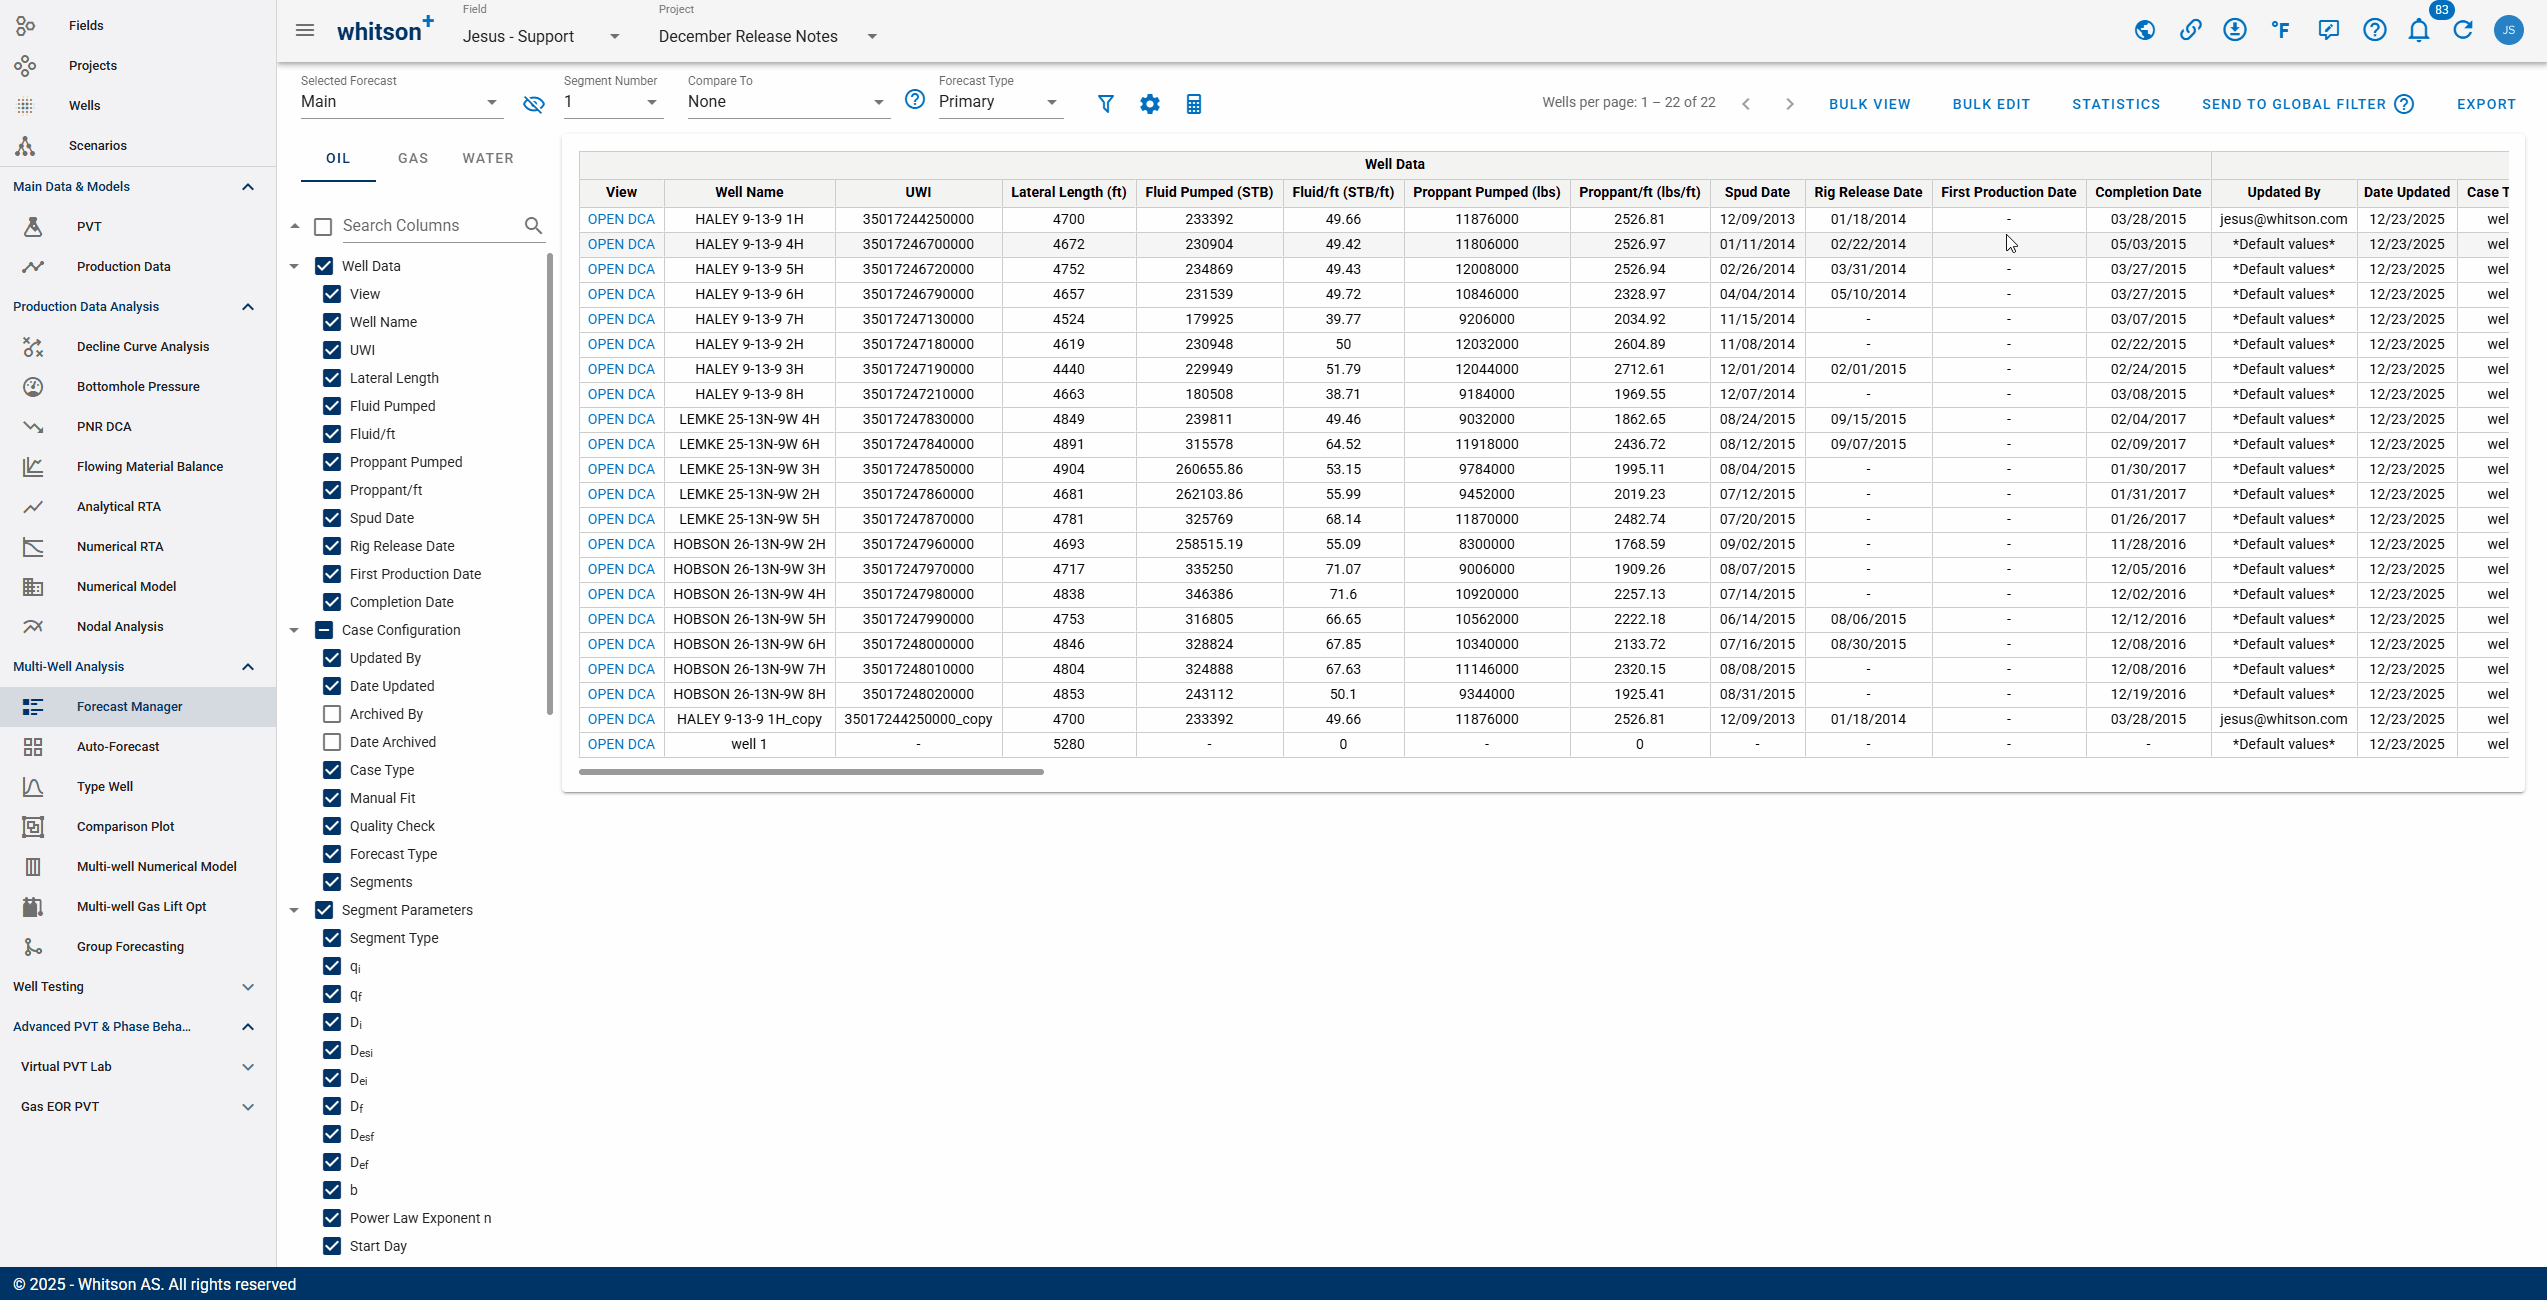The image size is (2547, 1300).
Task: Click the filter funnel icon
Action: [1105, 104]
